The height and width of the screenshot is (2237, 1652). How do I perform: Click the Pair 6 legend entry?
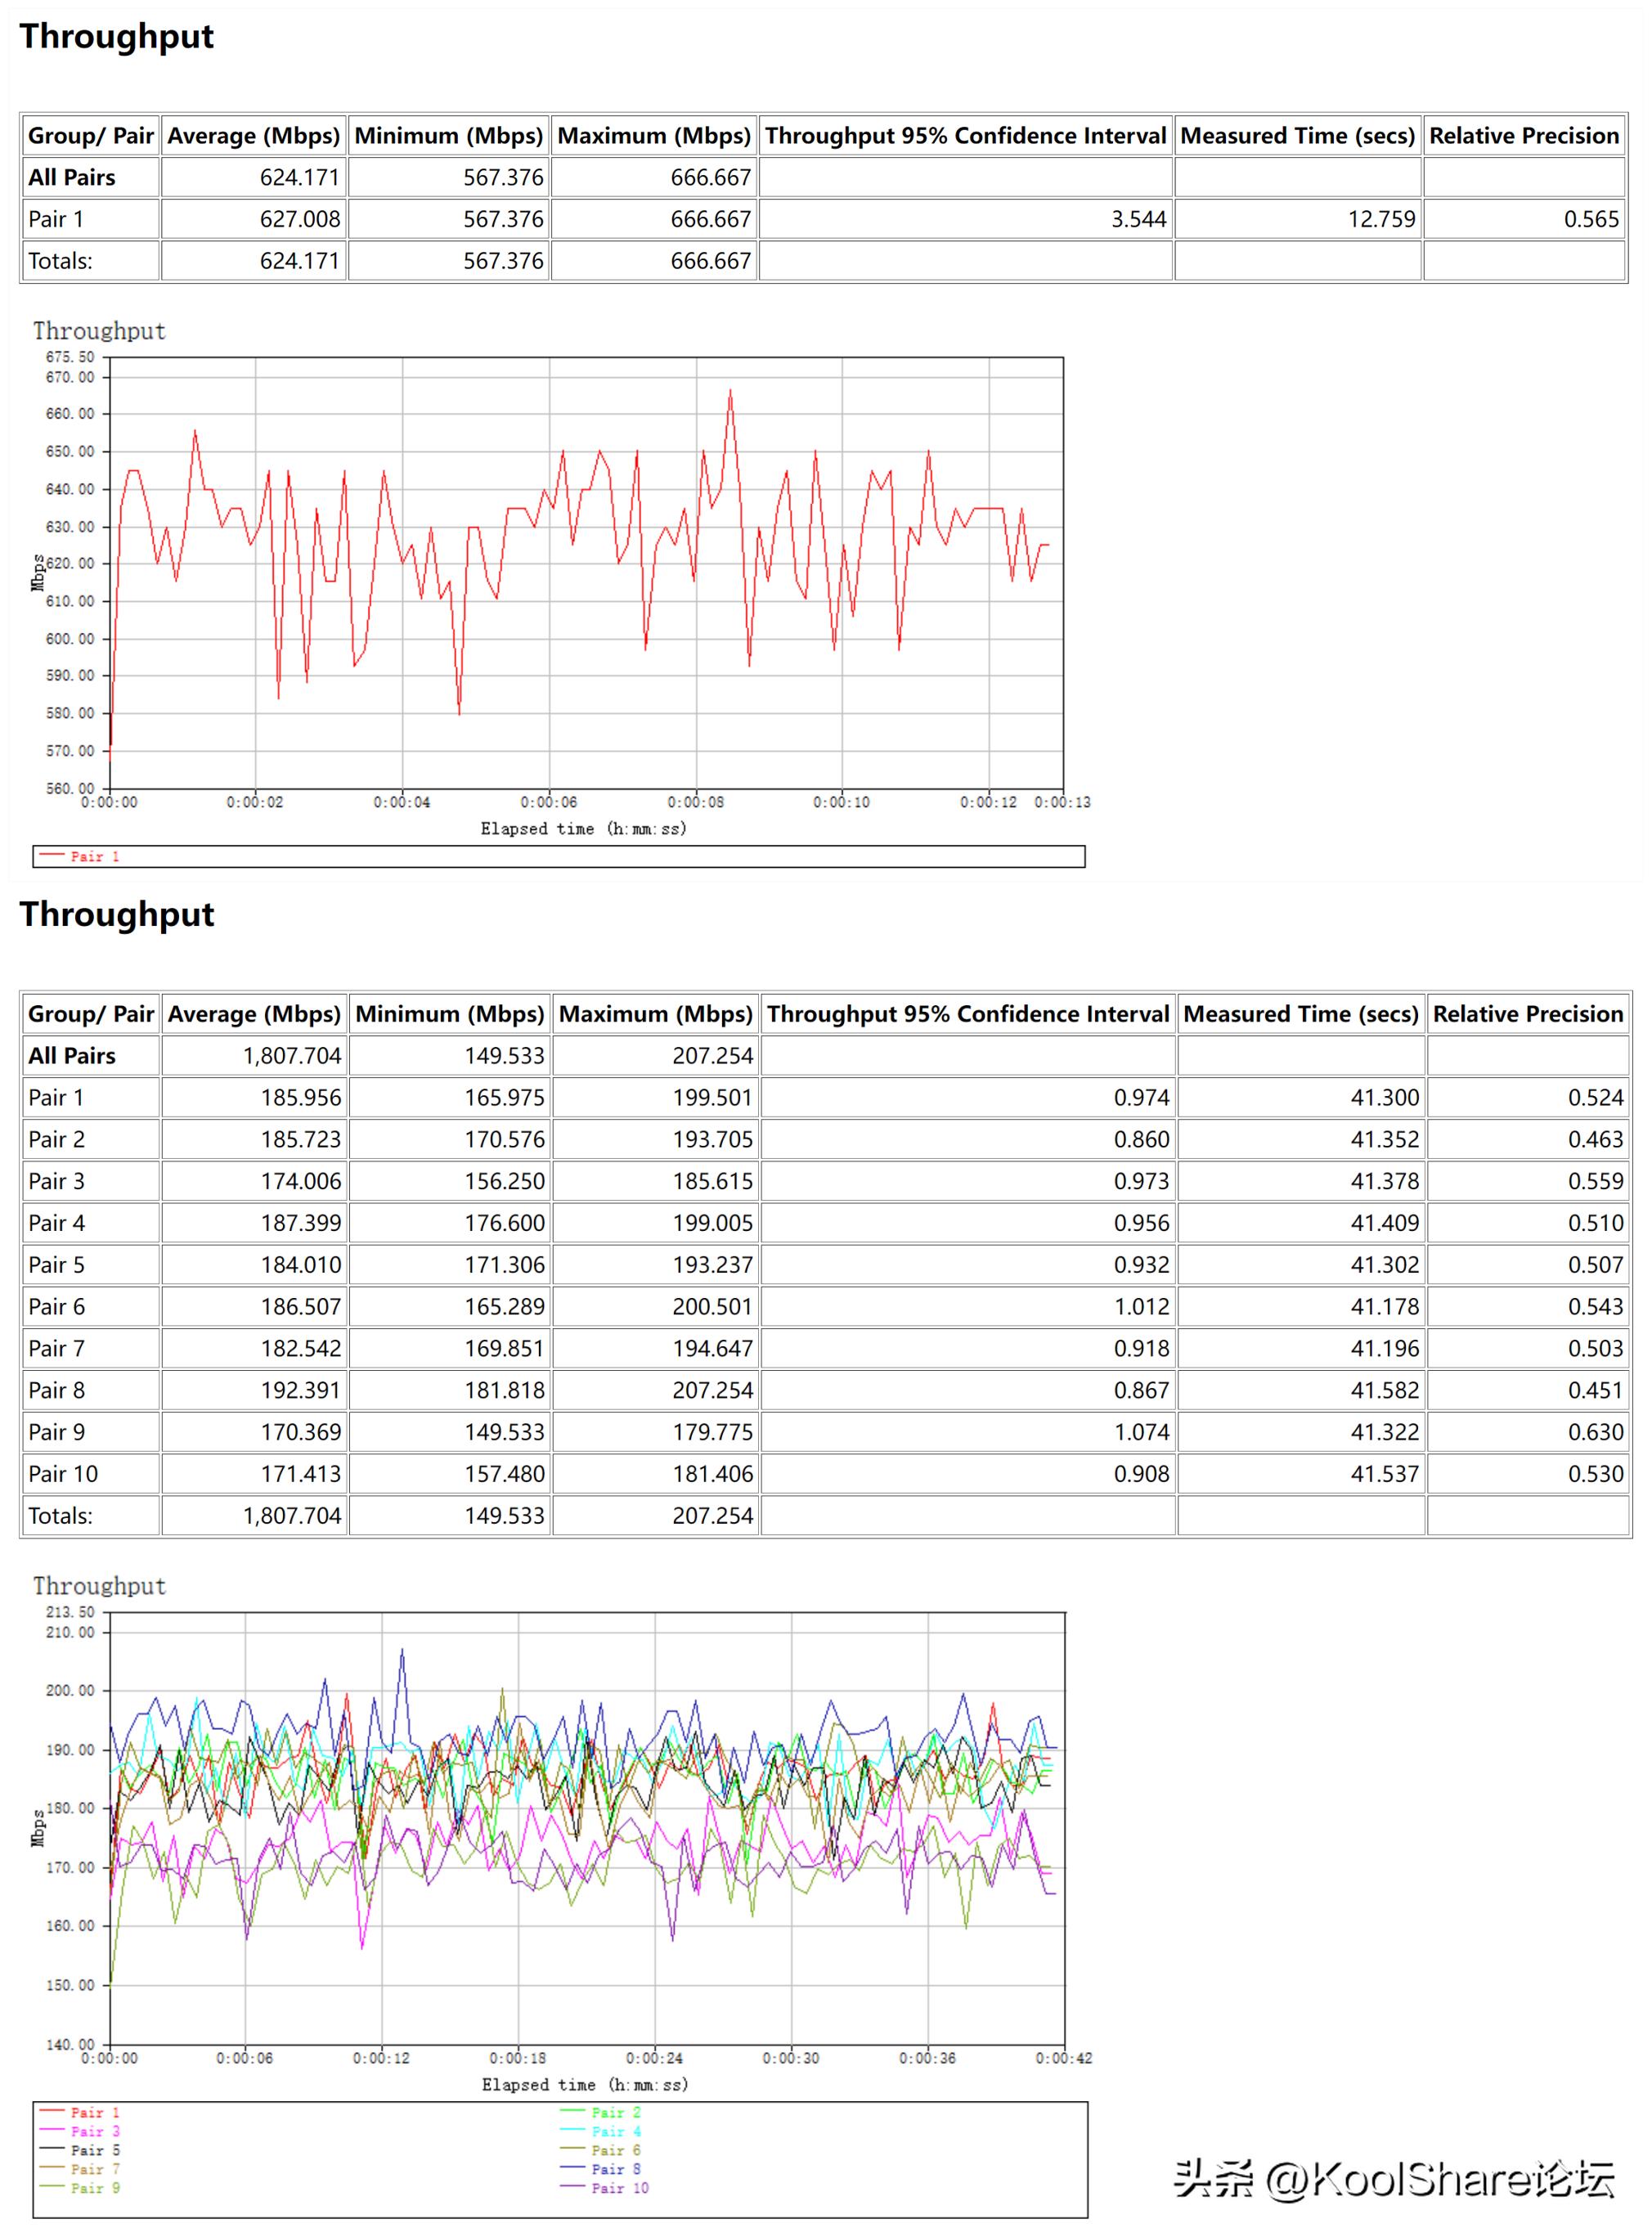click(615, 2150)
